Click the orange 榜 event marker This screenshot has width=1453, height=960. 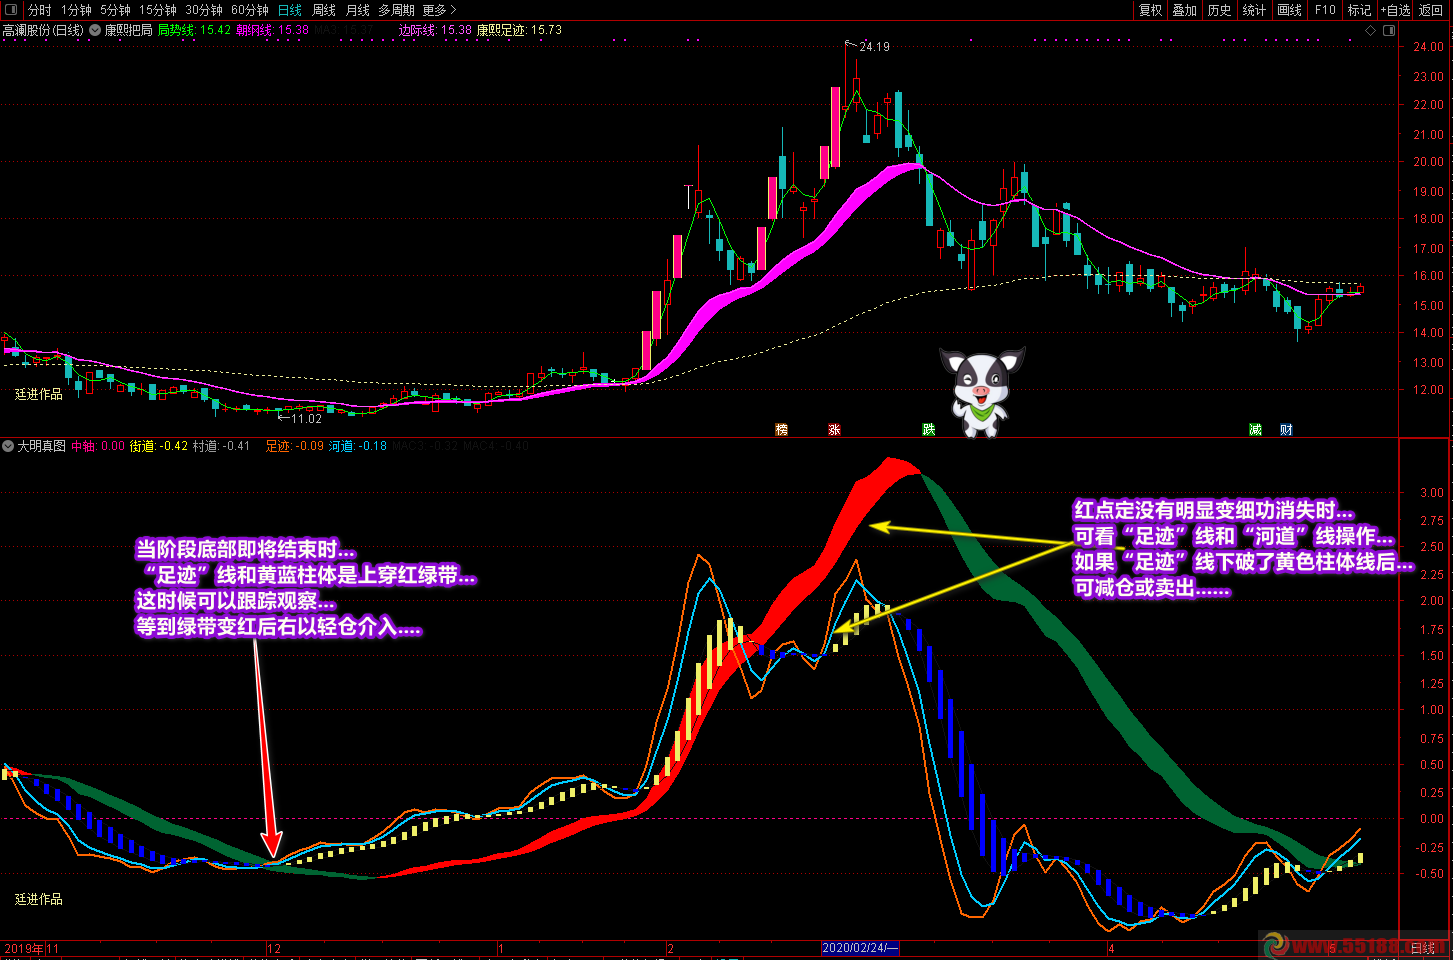point(782,430)
